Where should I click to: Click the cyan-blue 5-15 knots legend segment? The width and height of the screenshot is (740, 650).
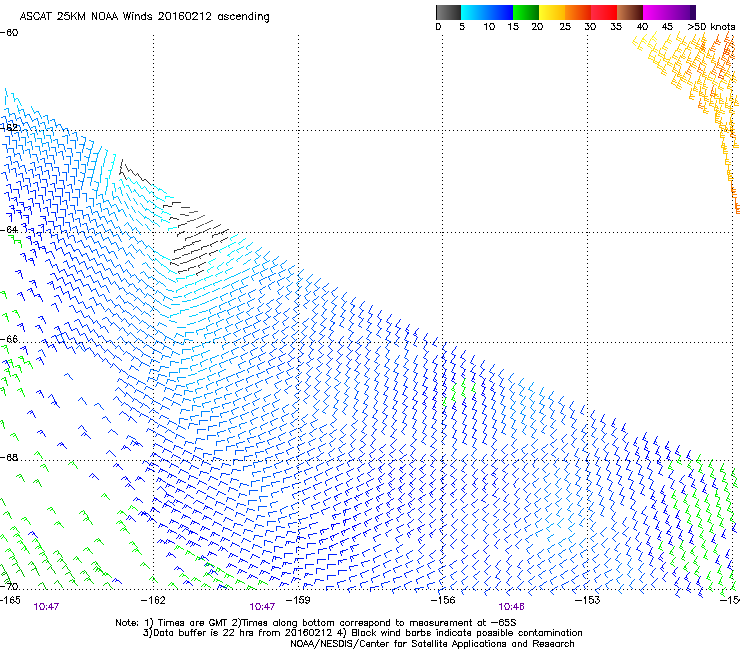coord(487,12)
